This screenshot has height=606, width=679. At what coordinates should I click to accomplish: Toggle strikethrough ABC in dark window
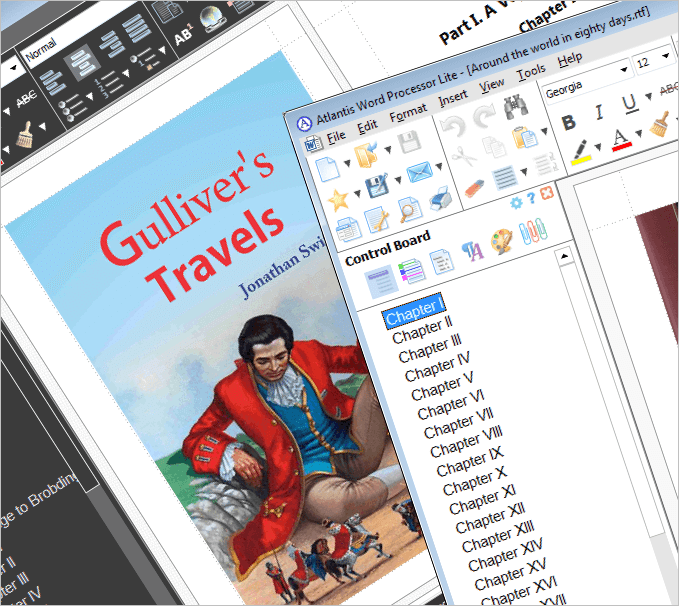point(26,99)
